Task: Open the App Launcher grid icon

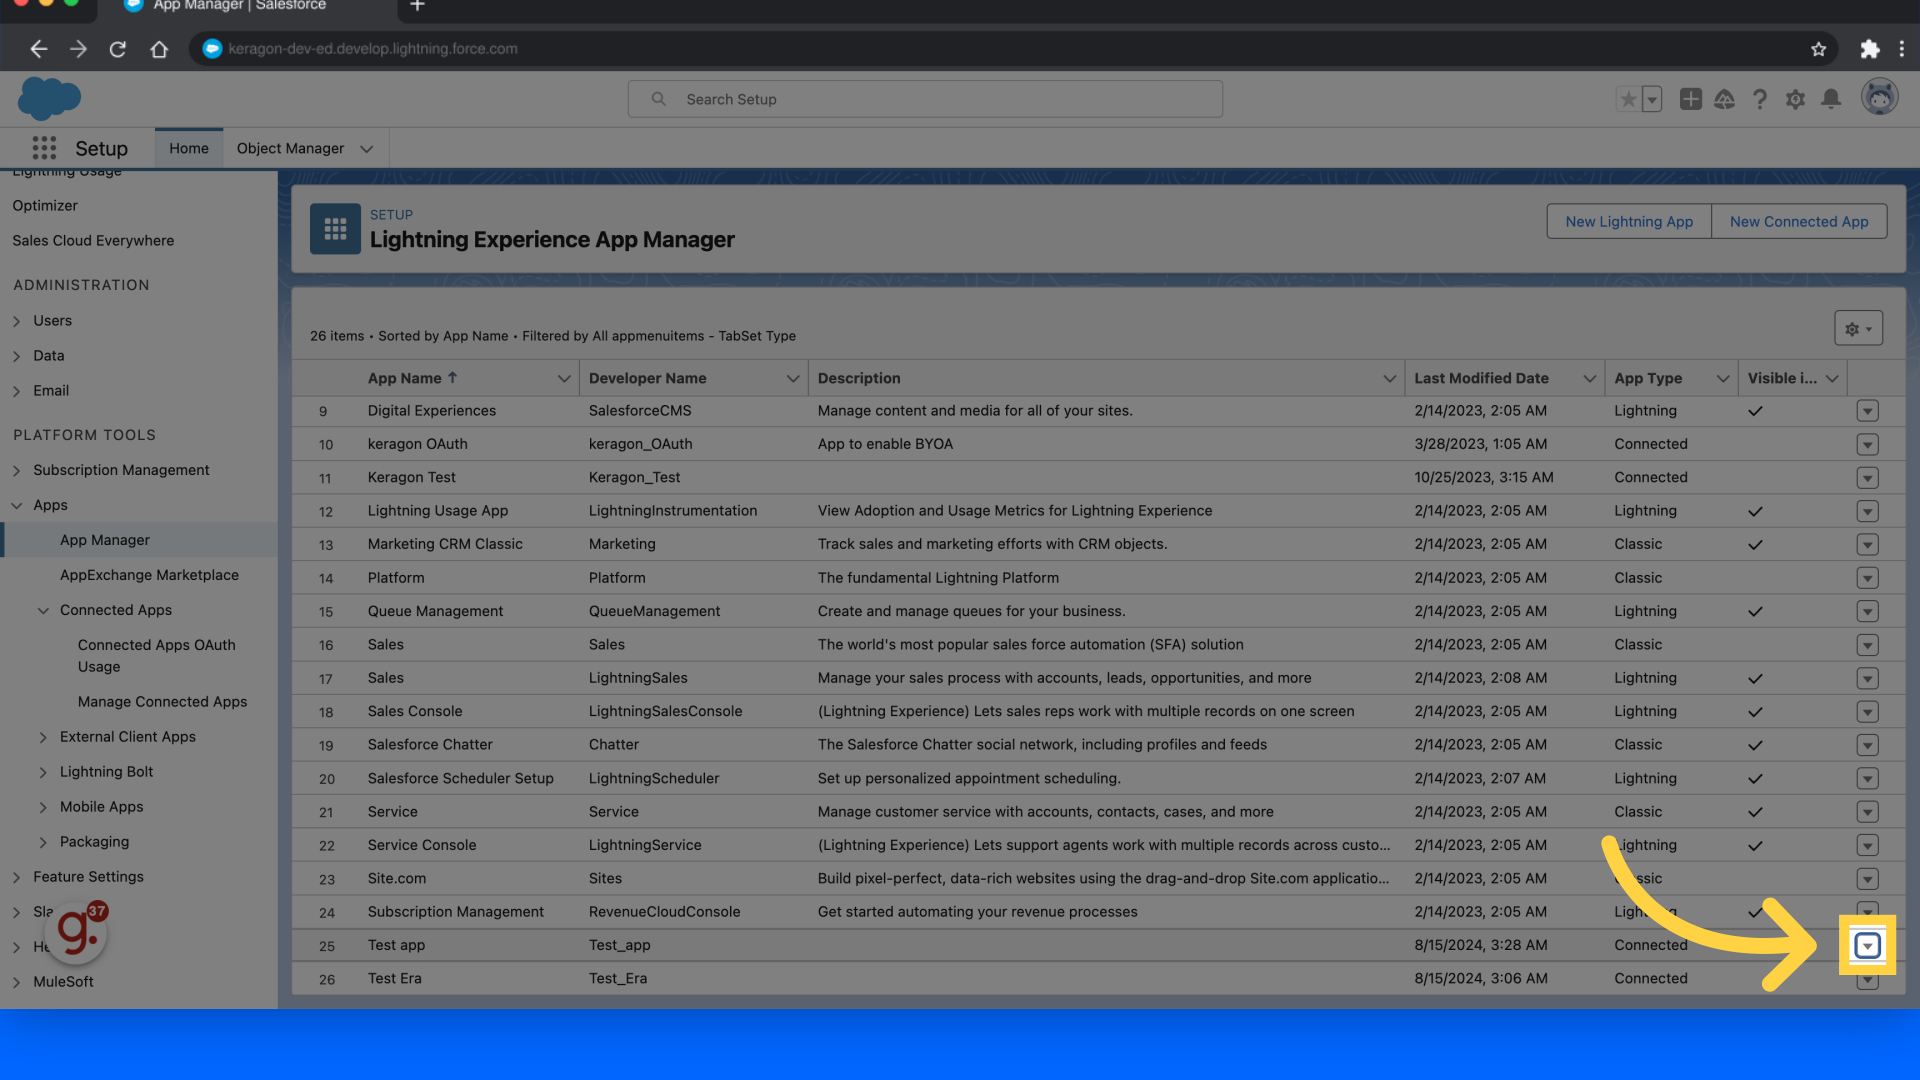Action: pyautogui.click(x=44, y=147)
